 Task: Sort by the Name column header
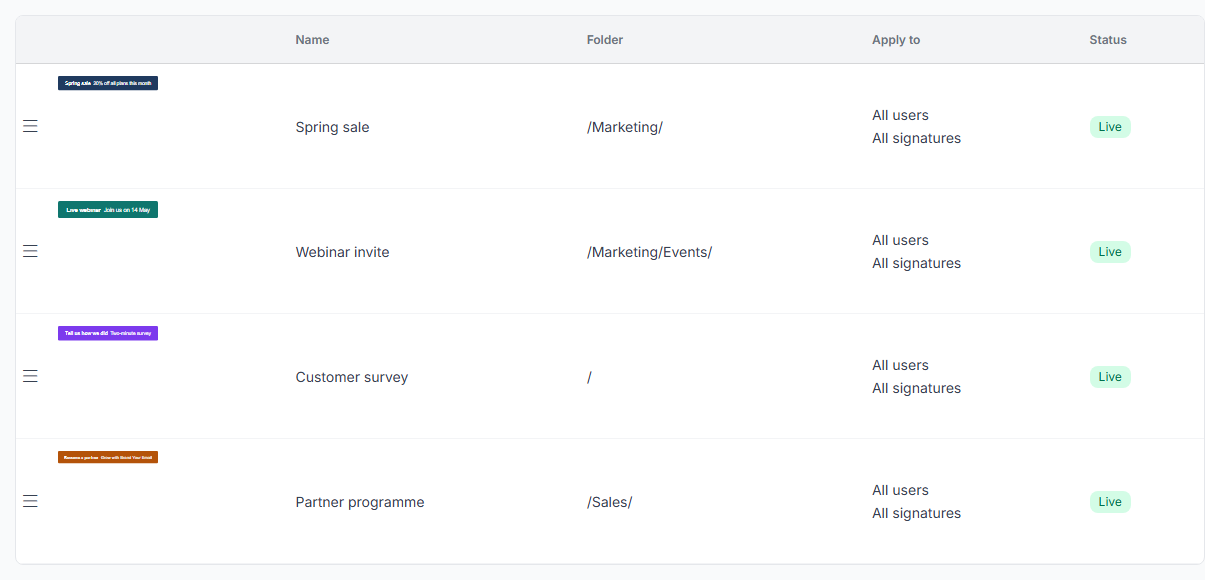(x=312, y=40)
